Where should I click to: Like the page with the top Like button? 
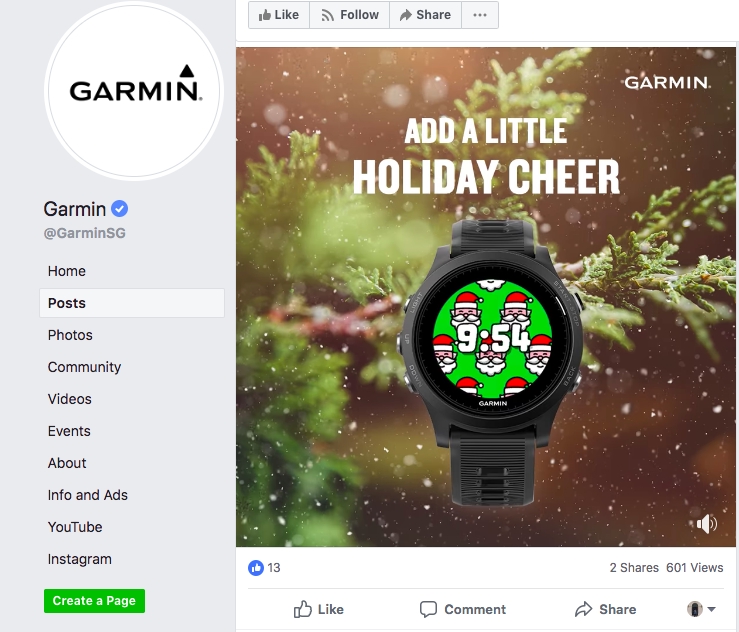pos(279,15)
